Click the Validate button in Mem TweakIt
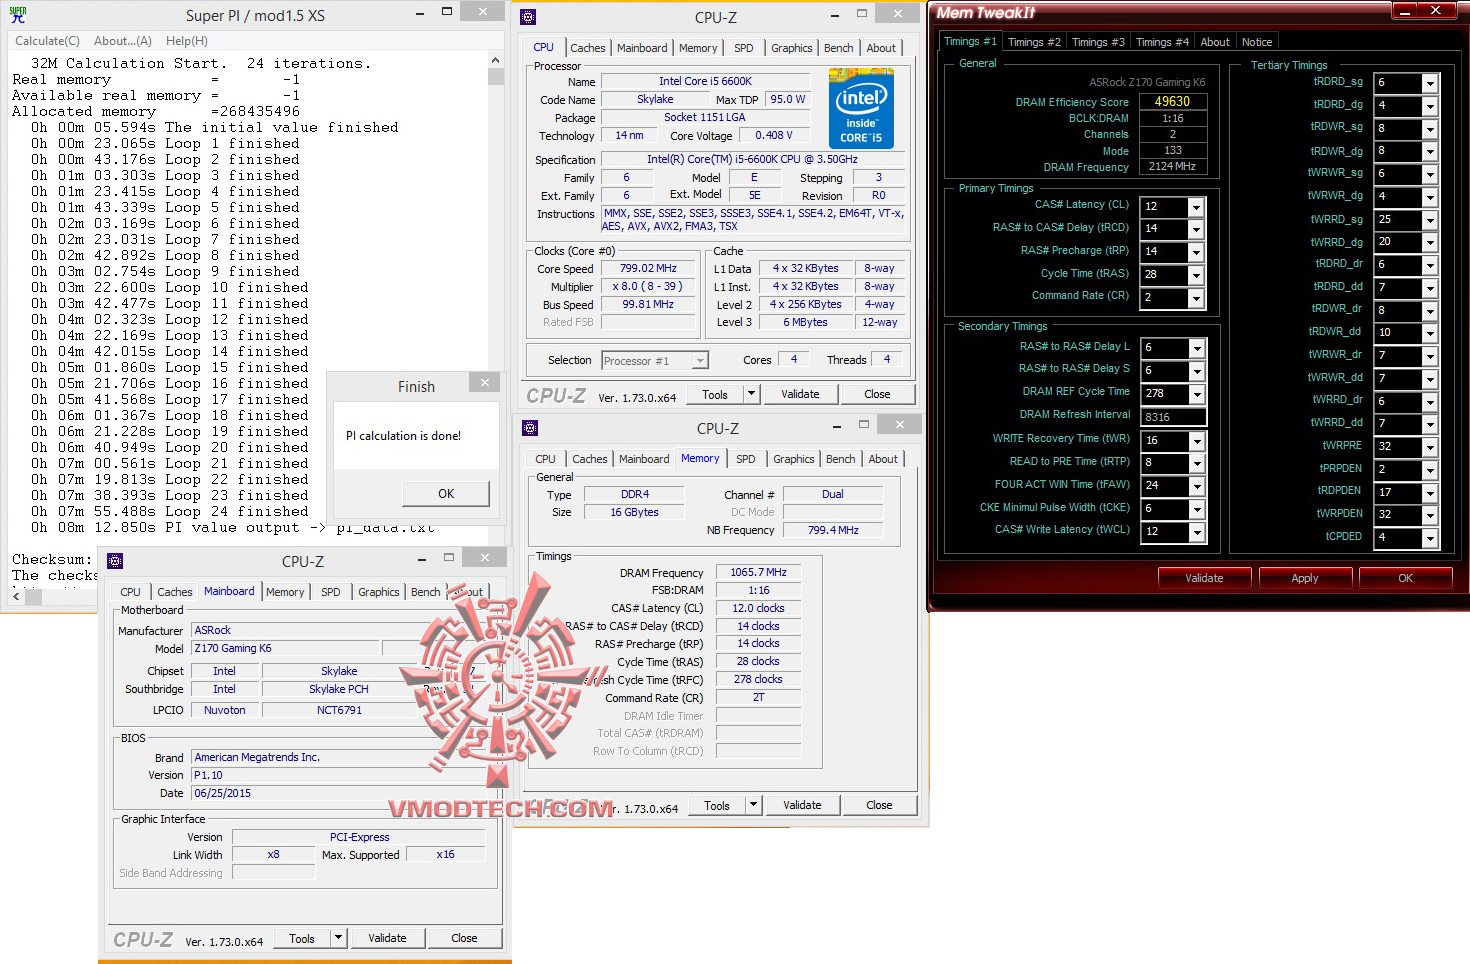 pyautogui.click(x=1204, y=578)
